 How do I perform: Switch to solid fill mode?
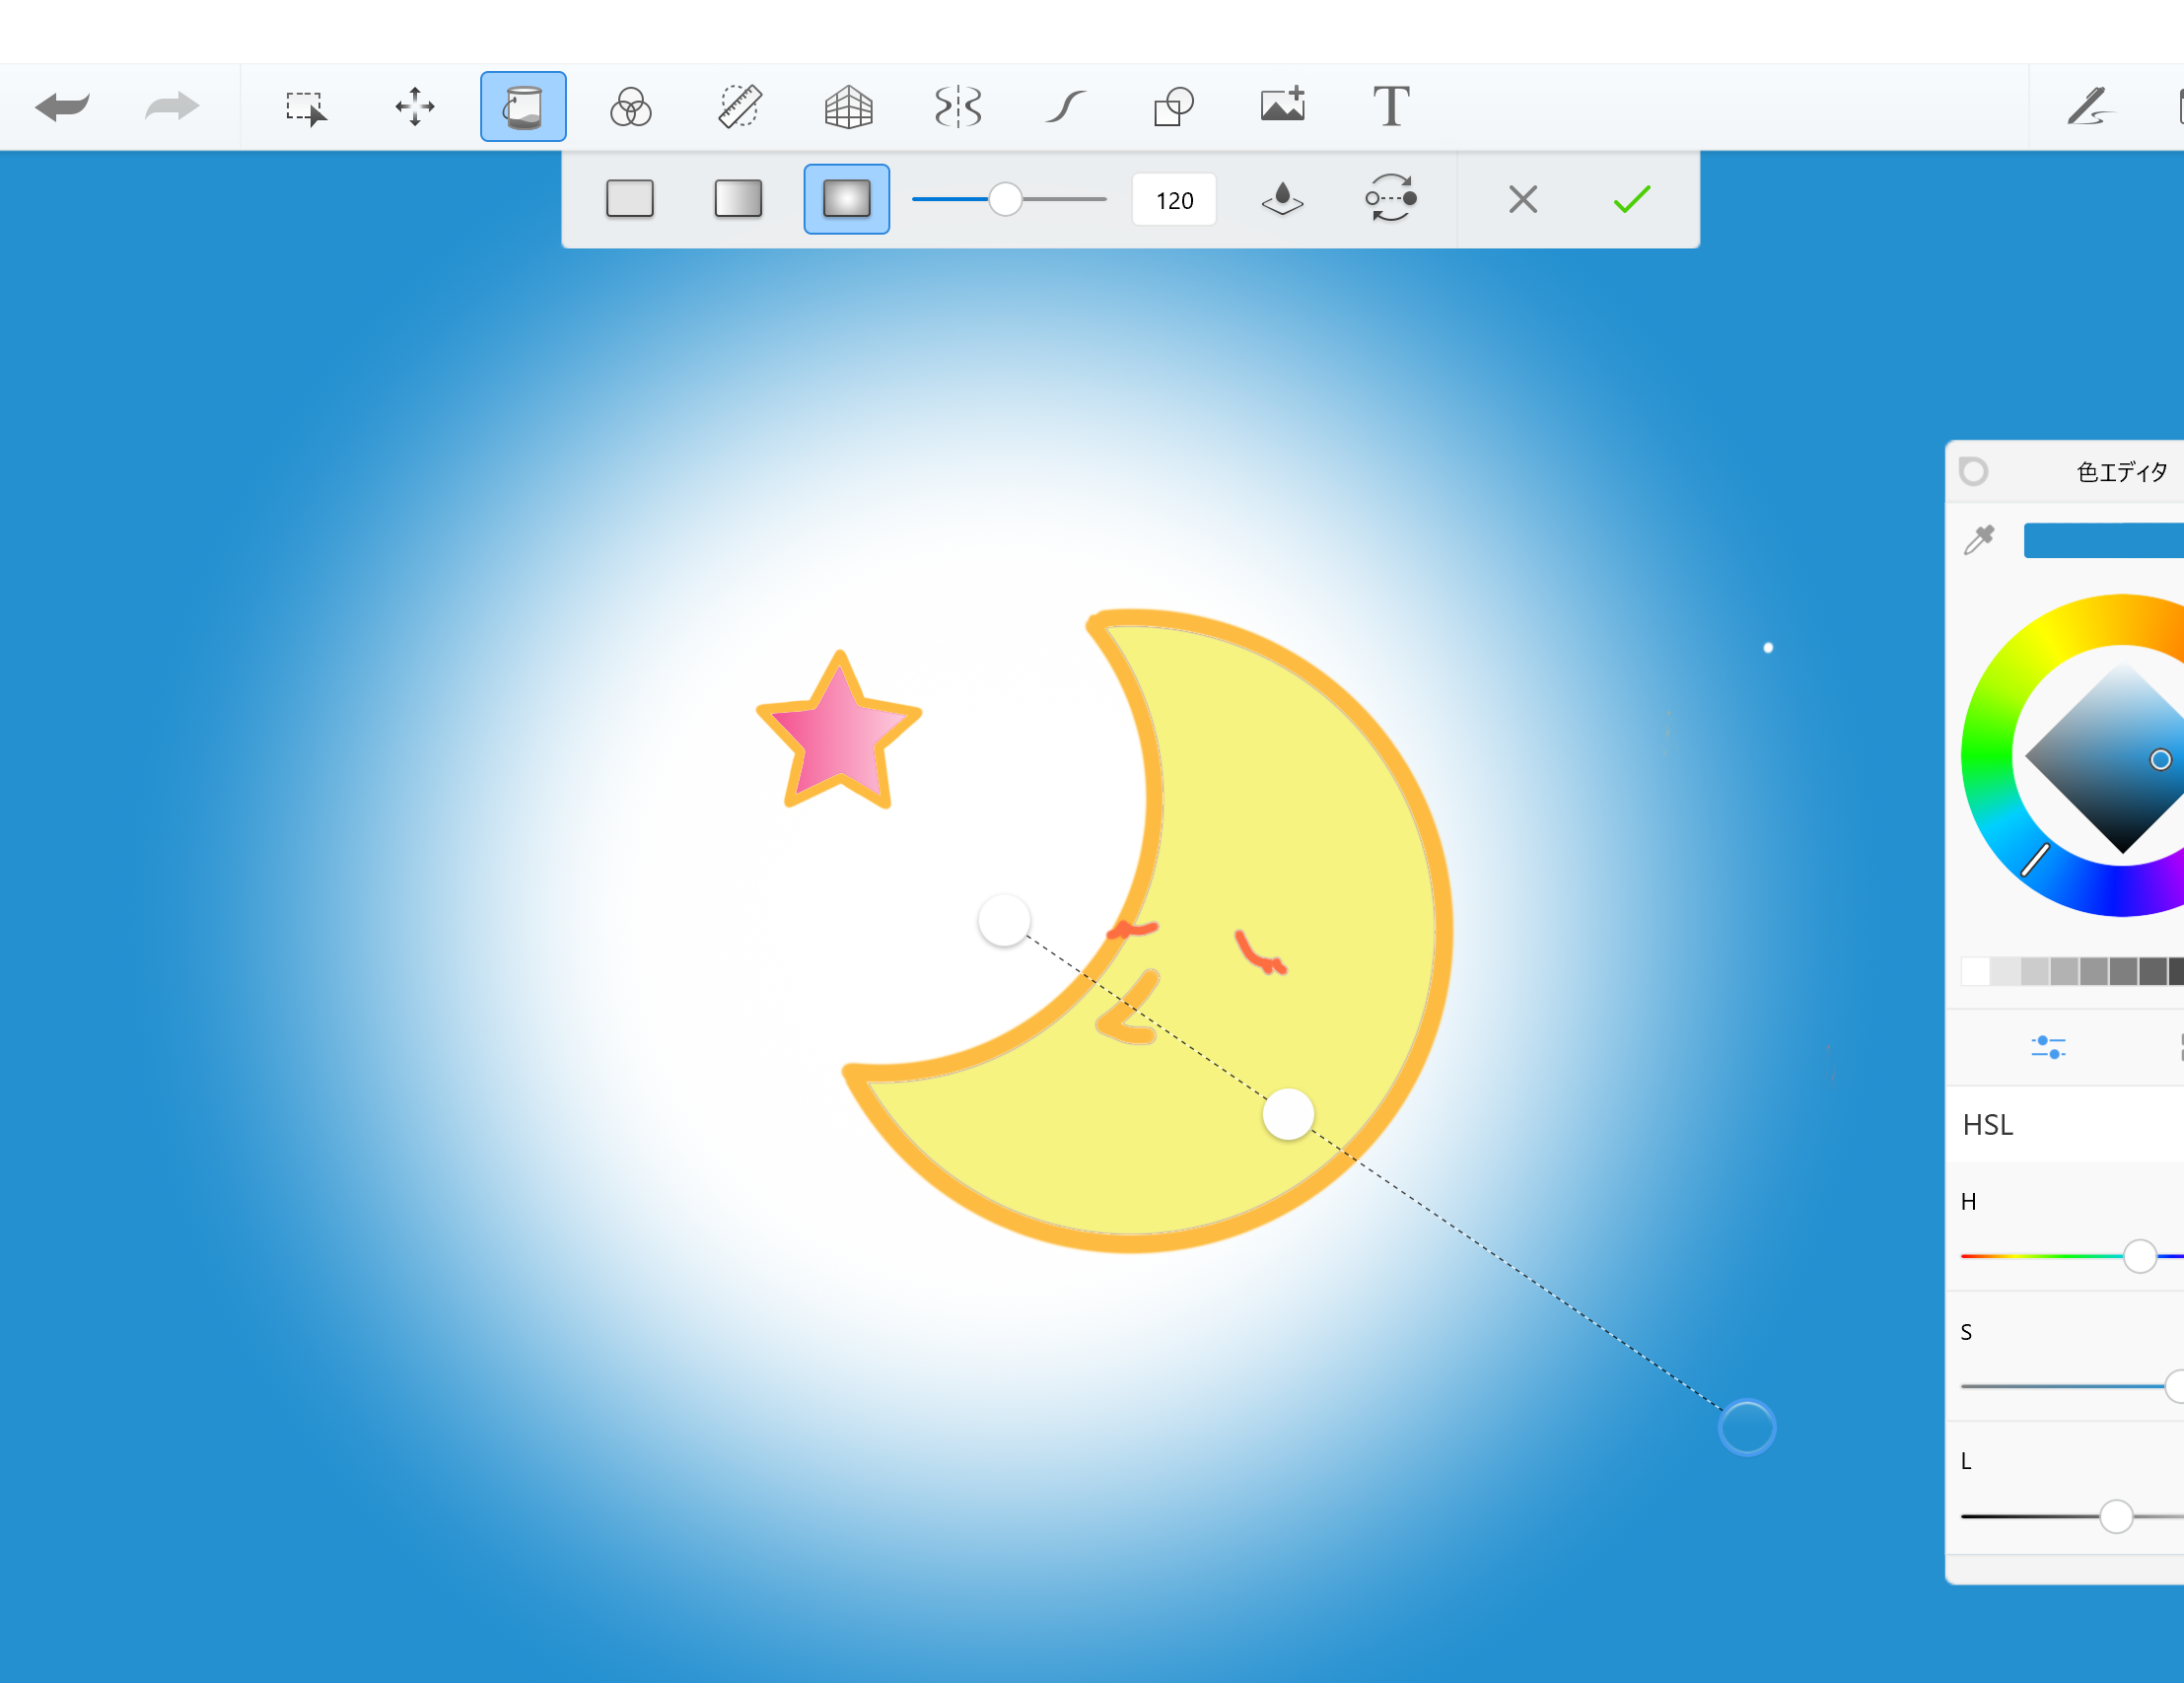point(630,199)
